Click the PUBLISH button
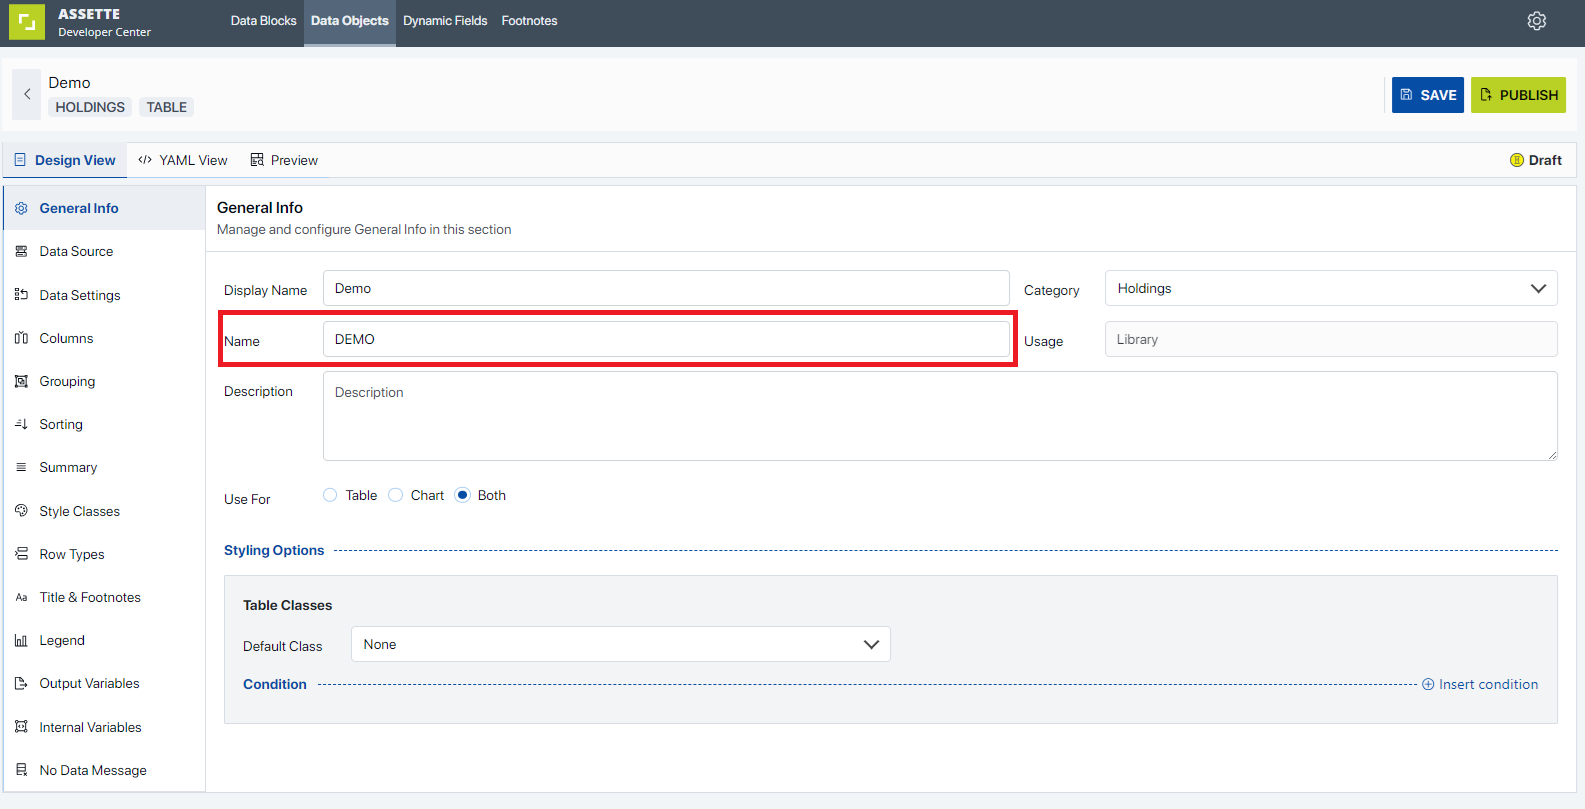The height and width of the screenshot is (809, 1585). tap(1518, 95)
